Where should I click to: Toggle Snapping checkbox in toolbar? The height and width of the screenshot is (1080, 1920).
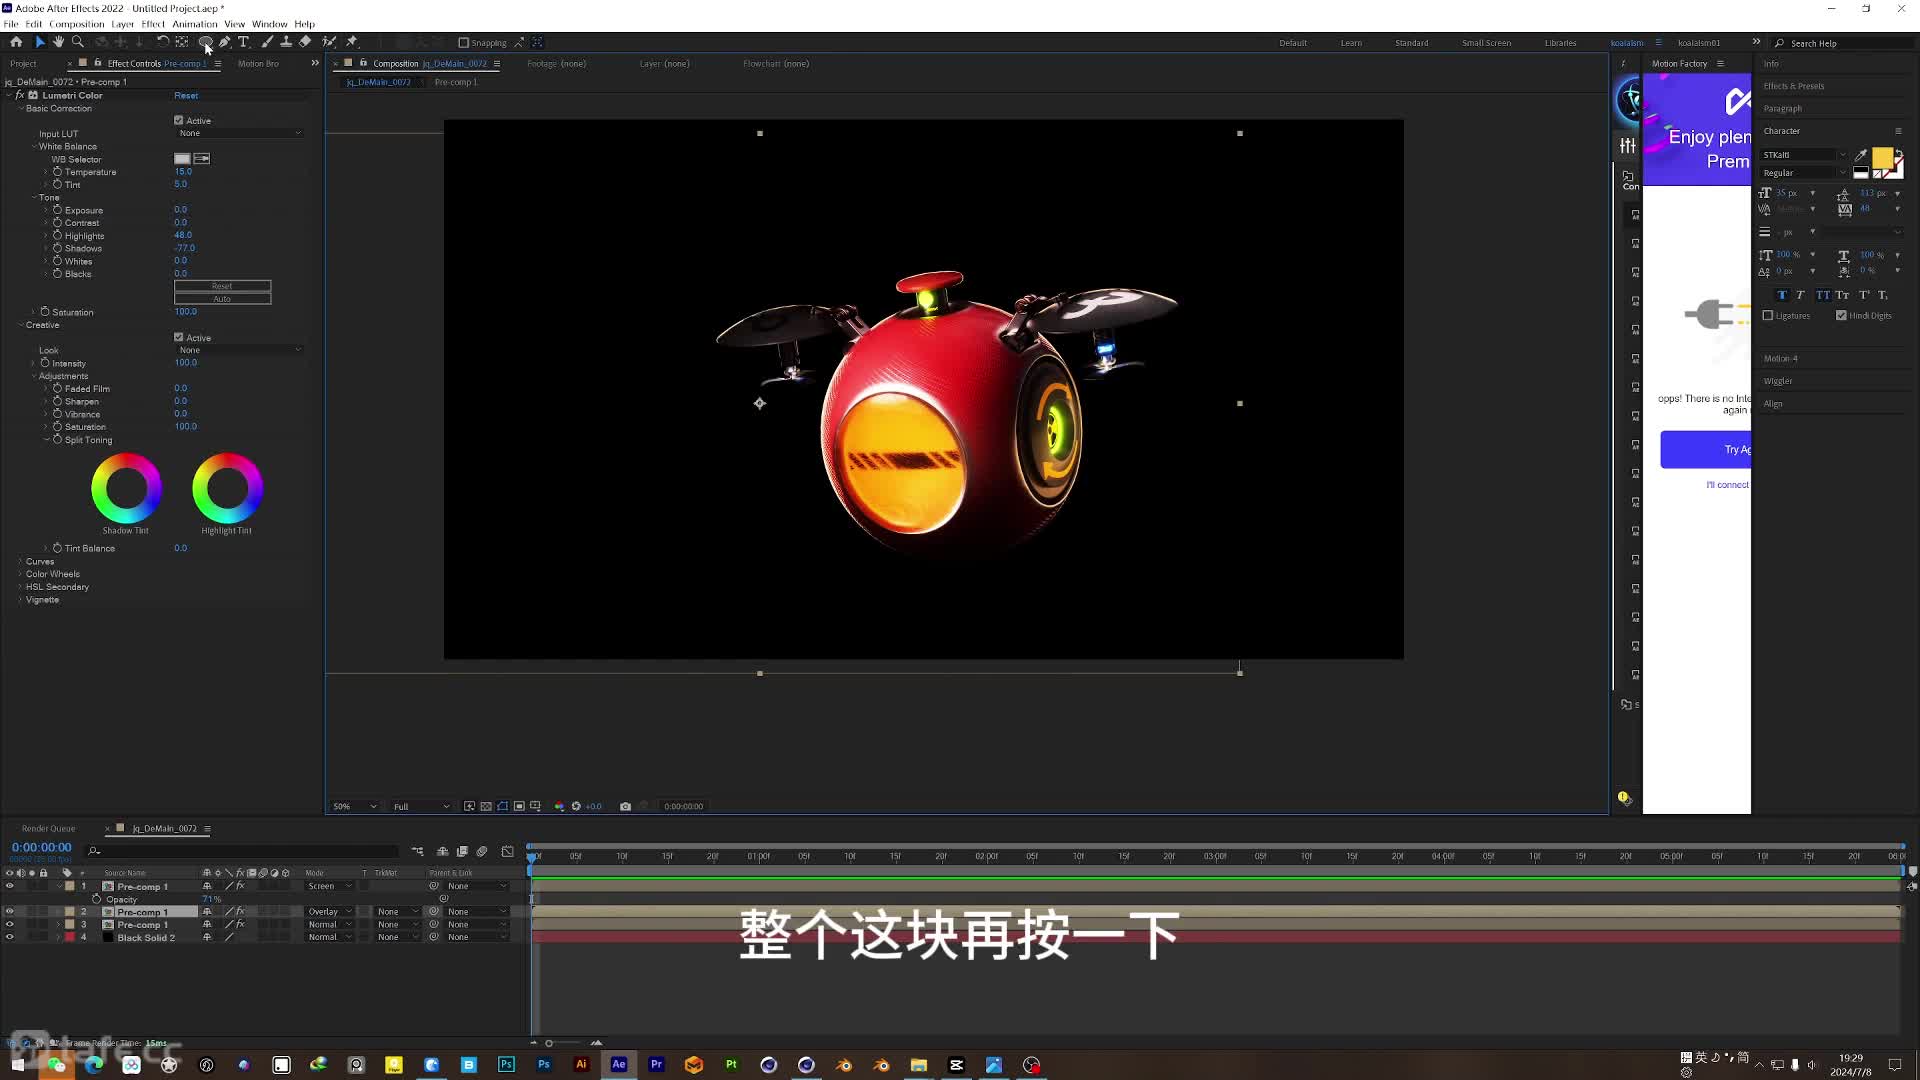tap(463, 43)
